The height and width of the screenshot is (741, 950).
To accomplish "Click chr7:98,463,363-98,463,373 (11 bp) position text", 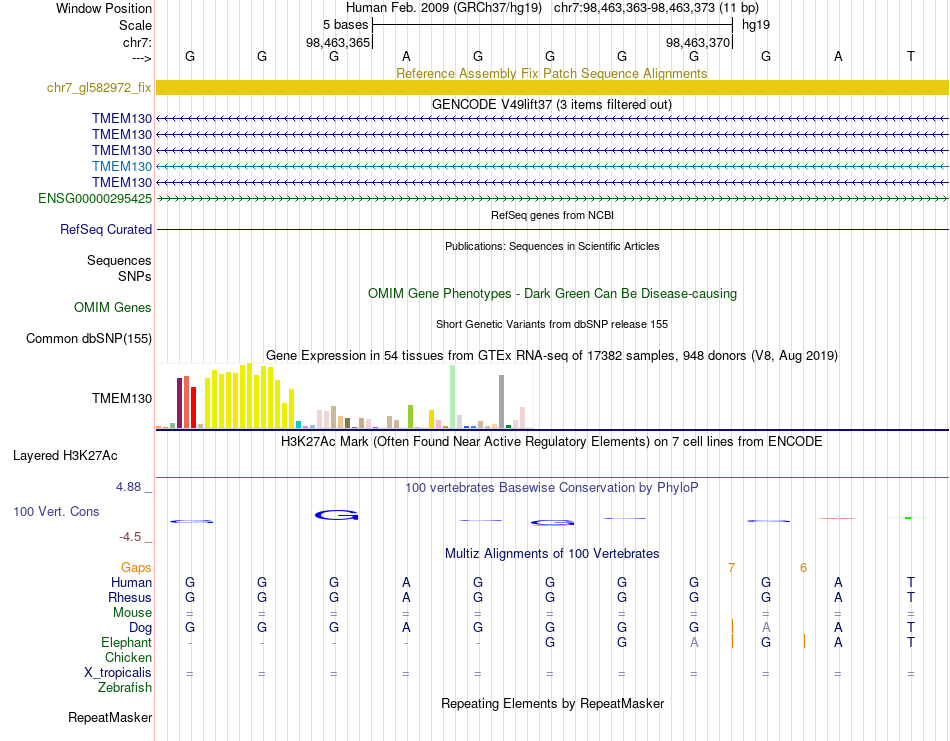I will click(656, 8).
